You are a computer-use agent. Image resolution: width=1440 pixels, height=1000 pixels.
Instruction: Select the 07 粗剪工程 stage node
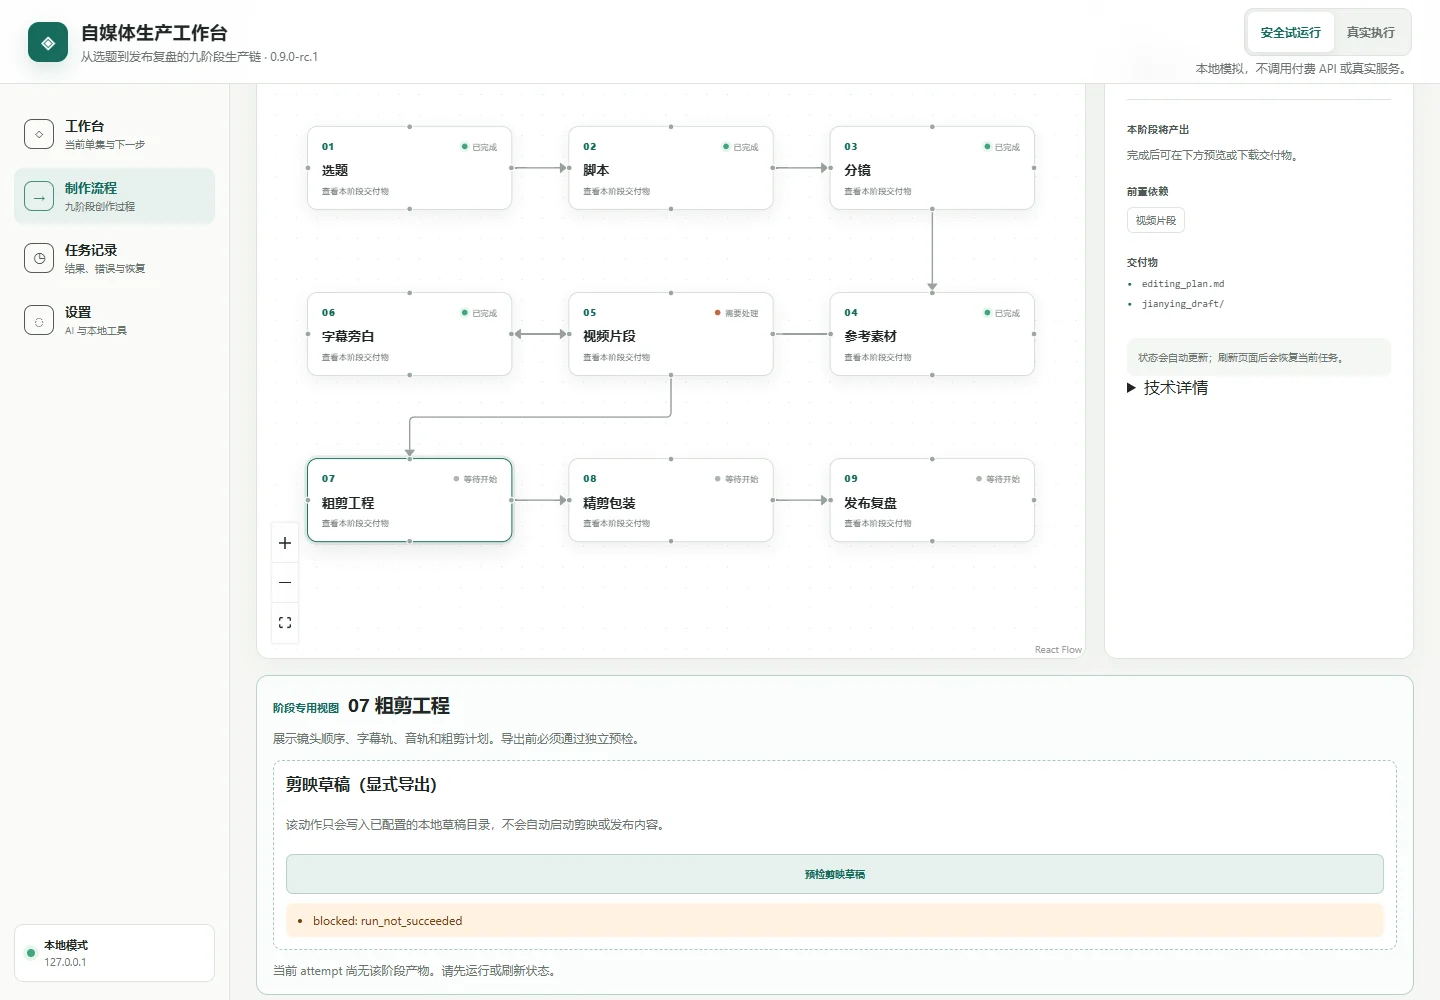click(410, 500)
